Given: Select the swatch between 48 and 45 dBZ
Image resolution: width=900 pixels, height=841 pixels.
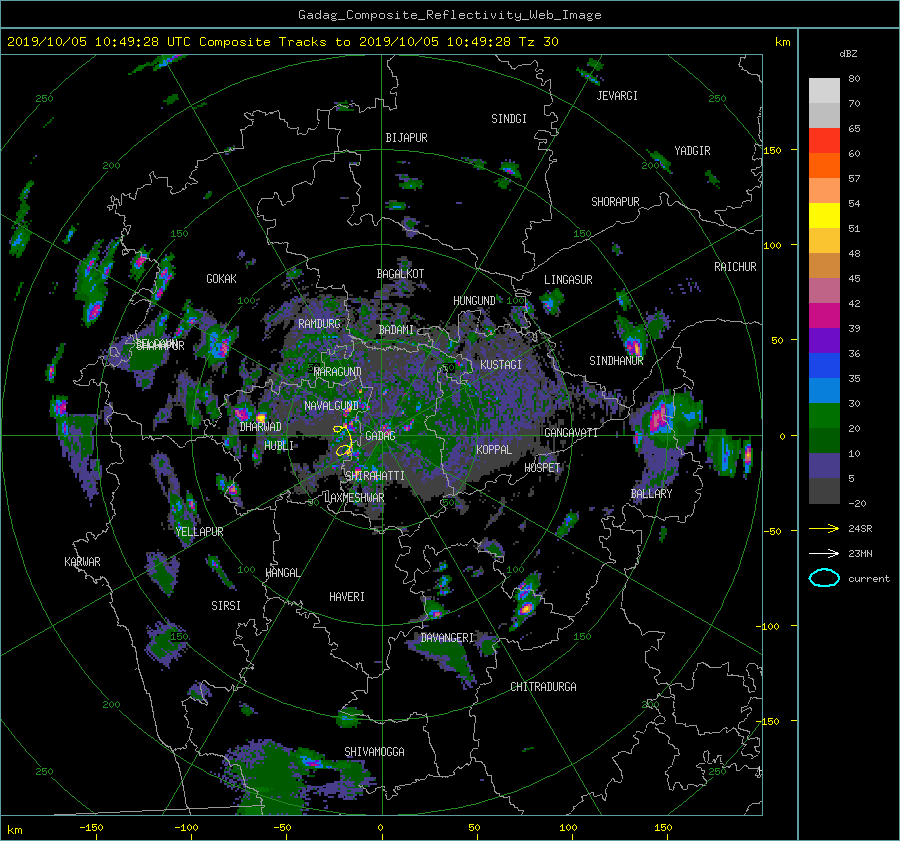Looking at the screenshot, I should coord(824,265).
